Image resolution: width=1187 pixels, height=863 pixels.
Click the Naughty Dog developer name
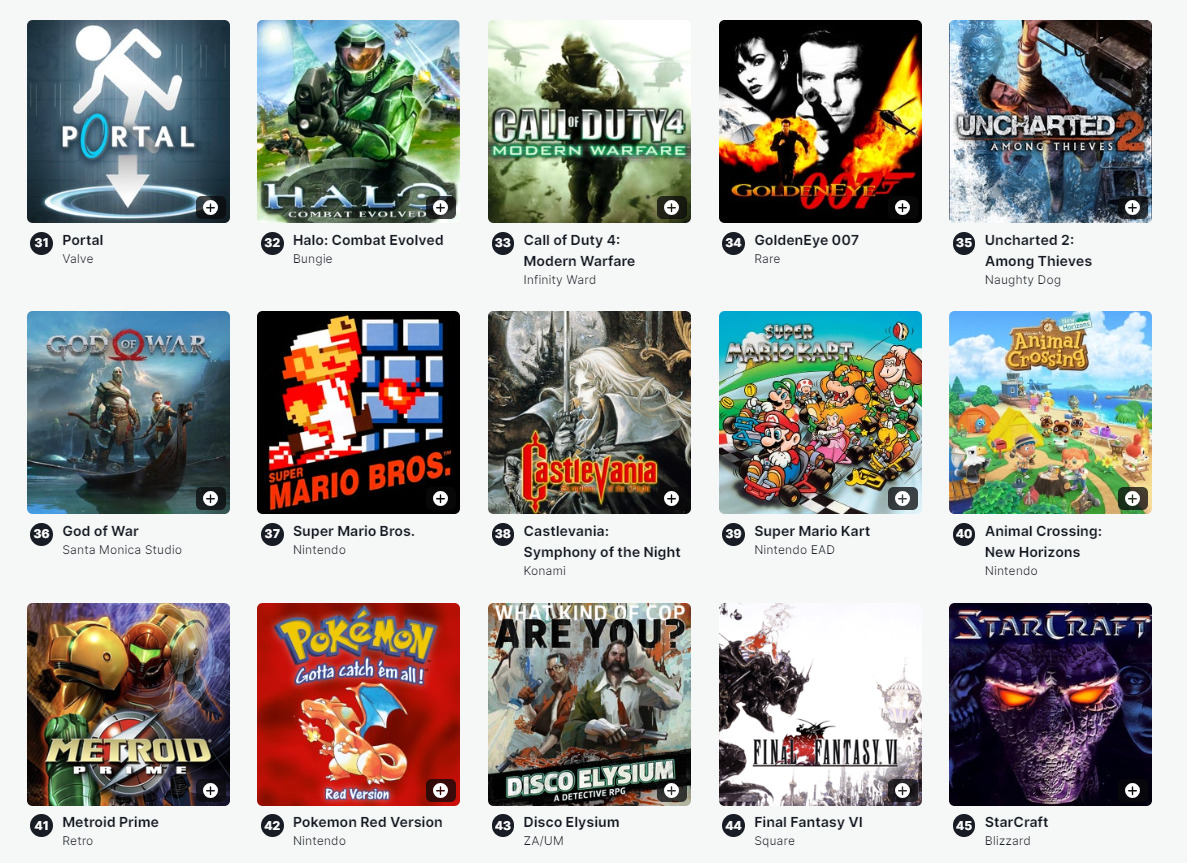(1023, 280)
